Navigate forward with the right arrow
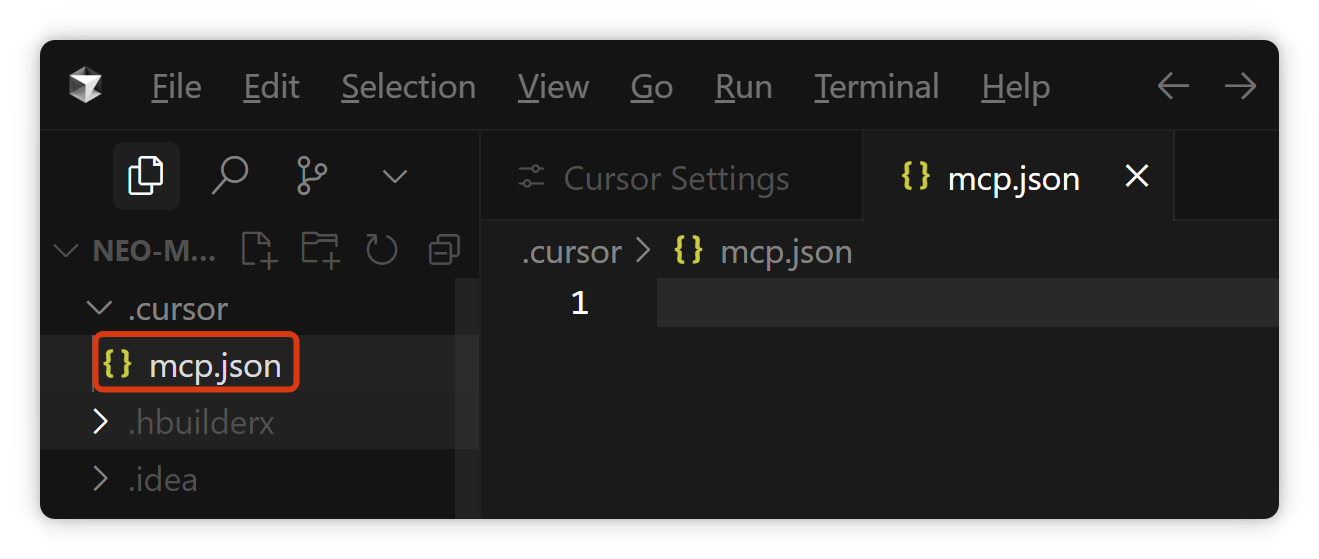 [1240, 87]
